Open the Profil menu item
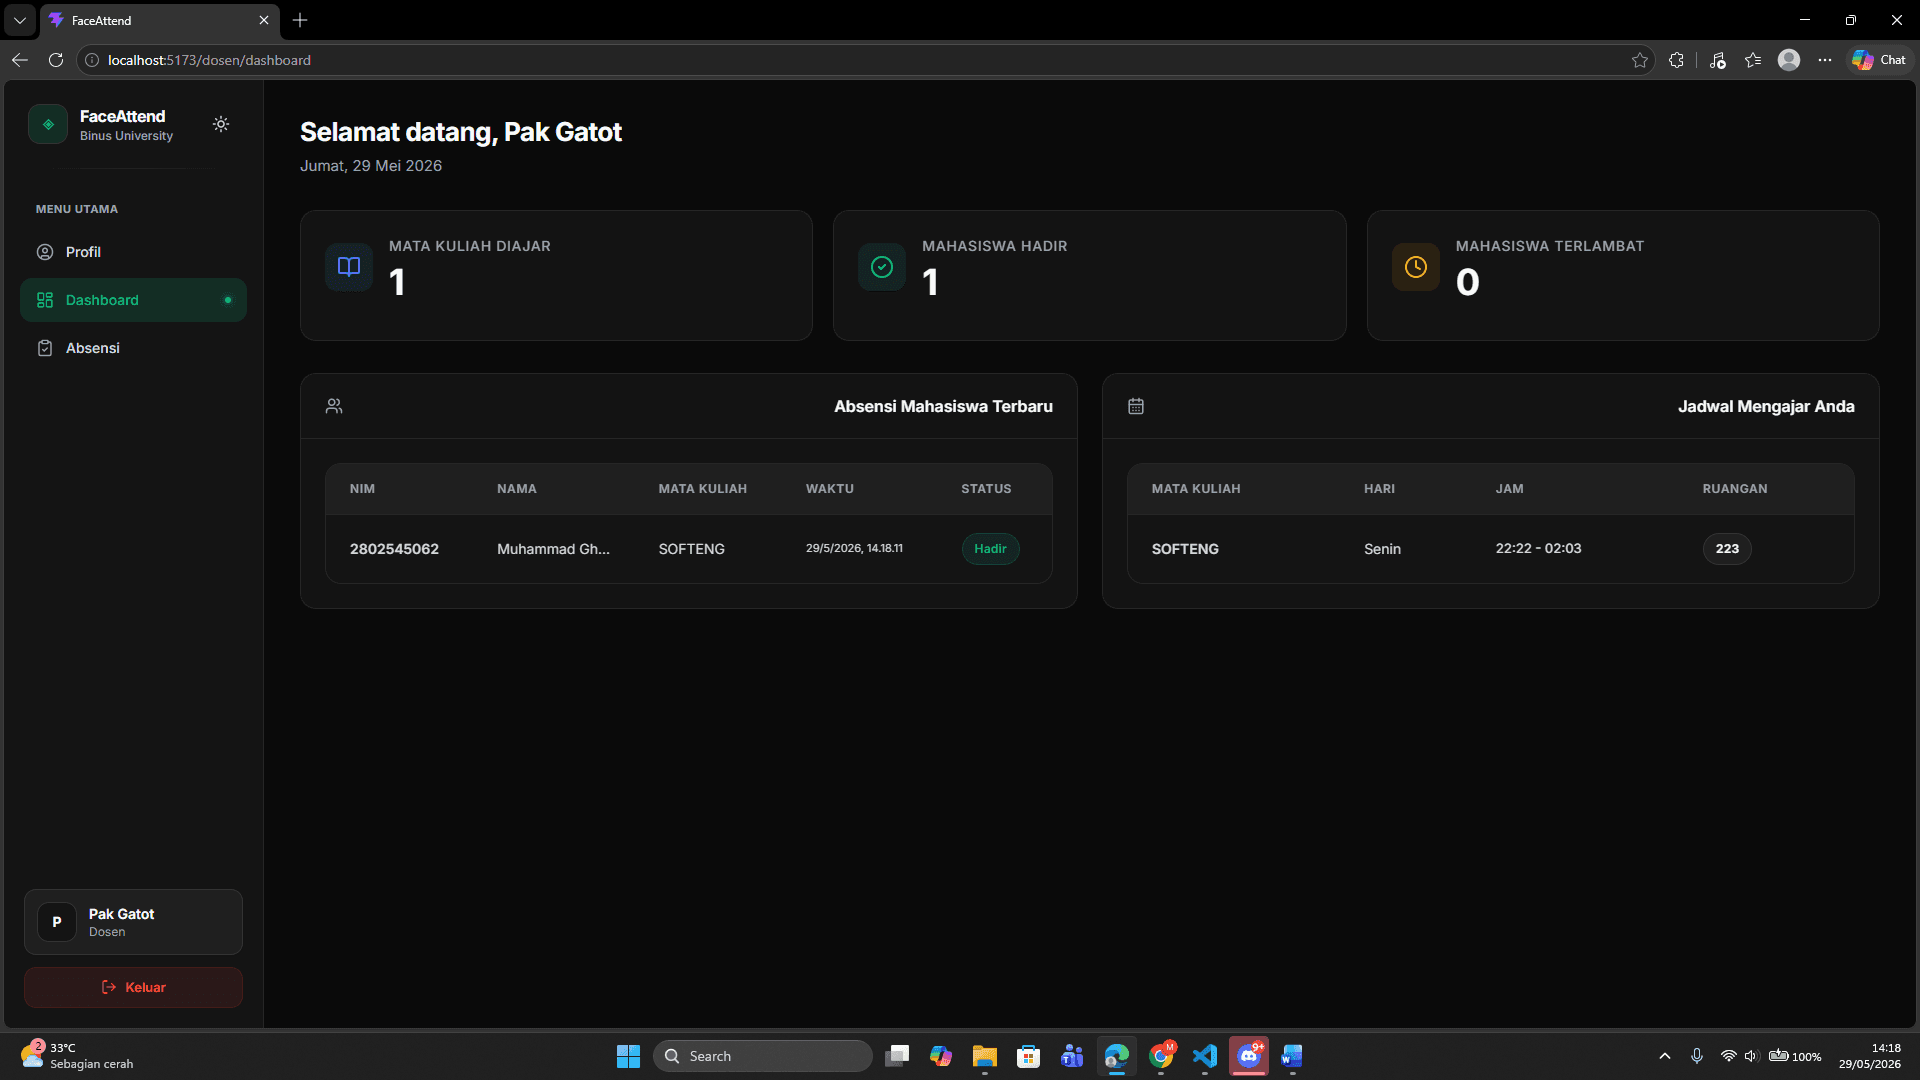This screenshot has width=1920, height=1080. 133,252
